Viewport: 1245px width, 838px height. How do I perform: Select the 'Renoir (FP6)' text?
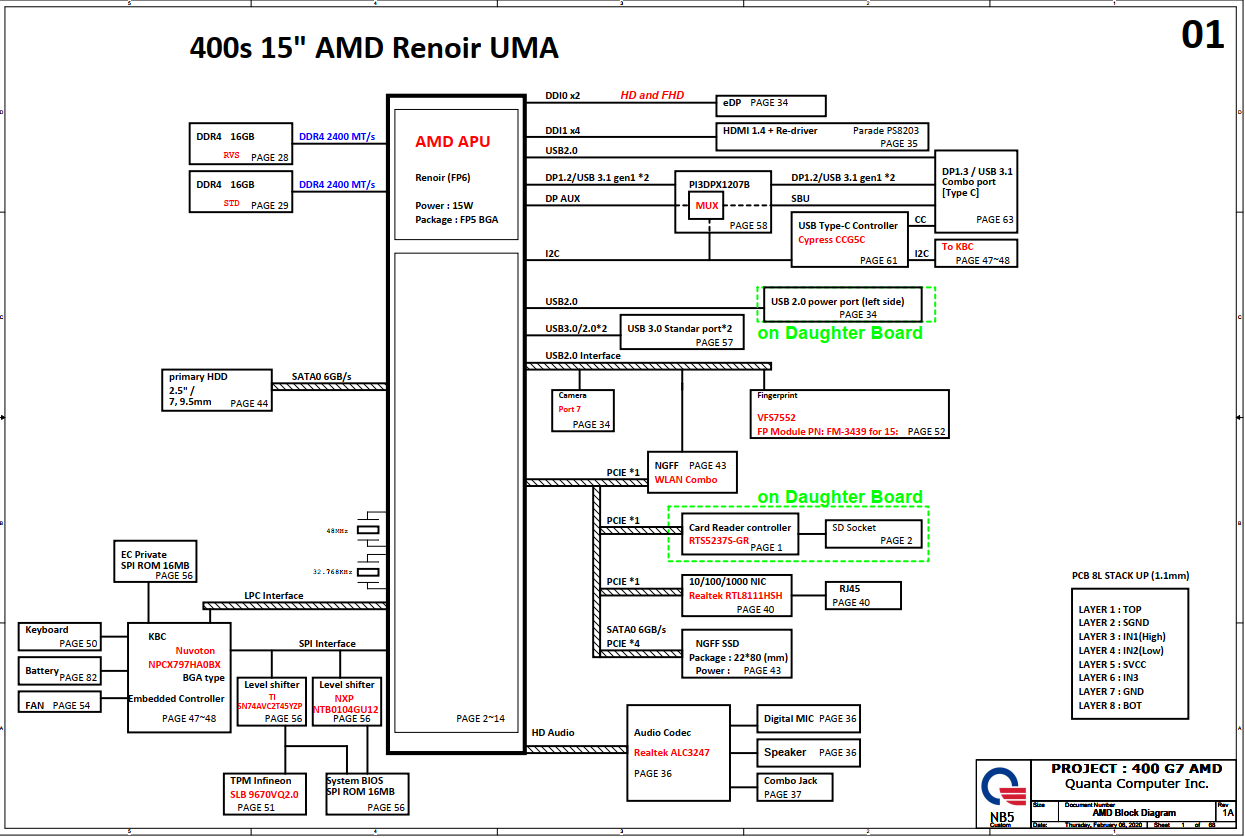point(443,178)
